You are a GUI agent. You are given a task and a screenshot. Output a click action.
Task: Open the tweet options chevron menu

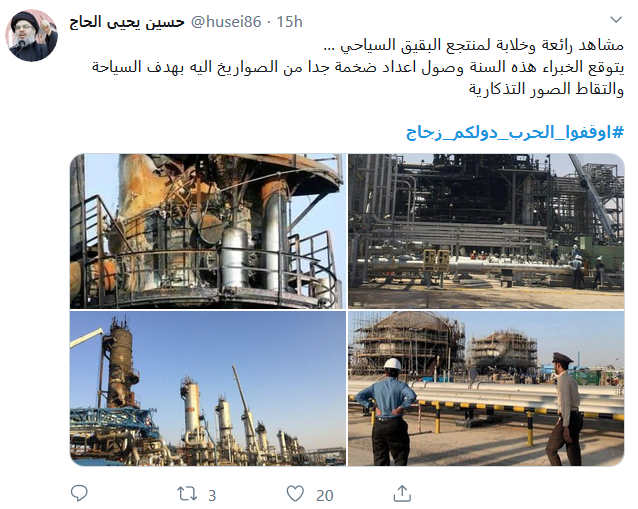pos(616,20)
